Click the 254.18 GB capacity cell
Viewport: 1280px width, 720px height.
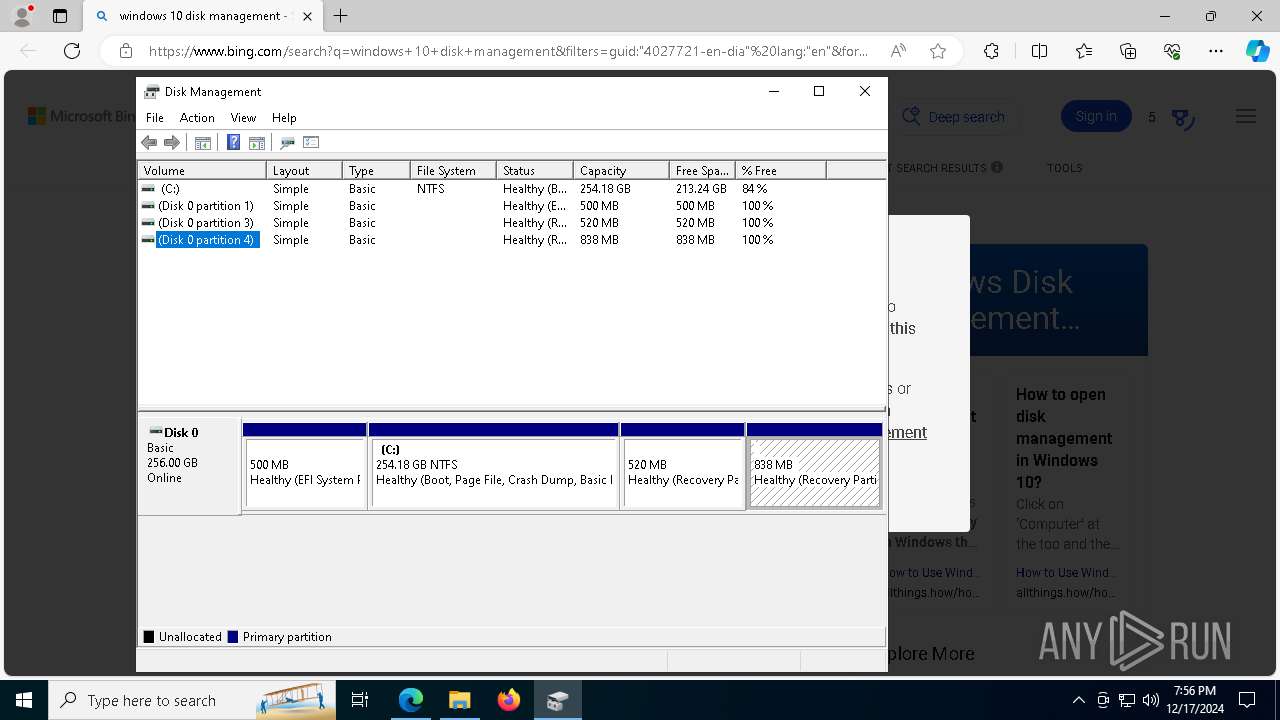tap(605, 188)
